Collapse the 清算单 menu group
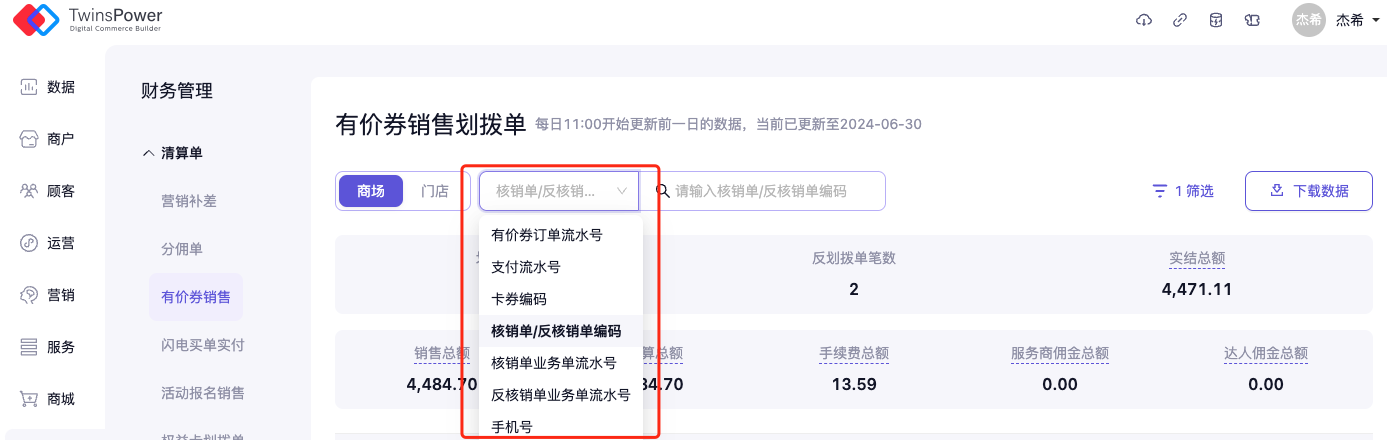The width and height of the screenshot is (1387, 440). coord(173,153)
